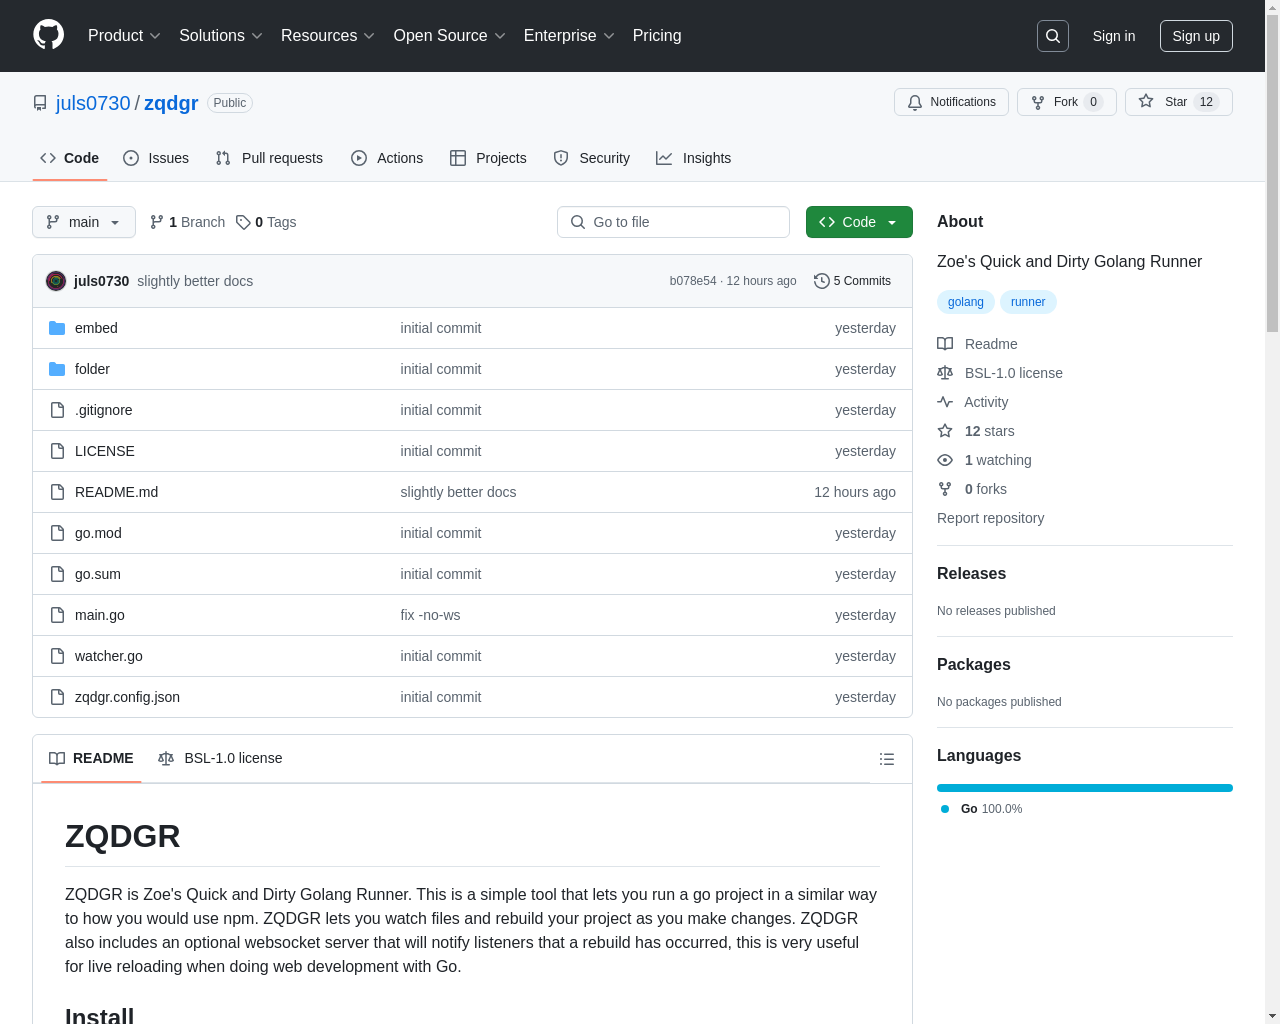The width and height of the screenshot is (1280, 1024).
Task: Click the b078e54 commit hash
Action: coord(693,281)
